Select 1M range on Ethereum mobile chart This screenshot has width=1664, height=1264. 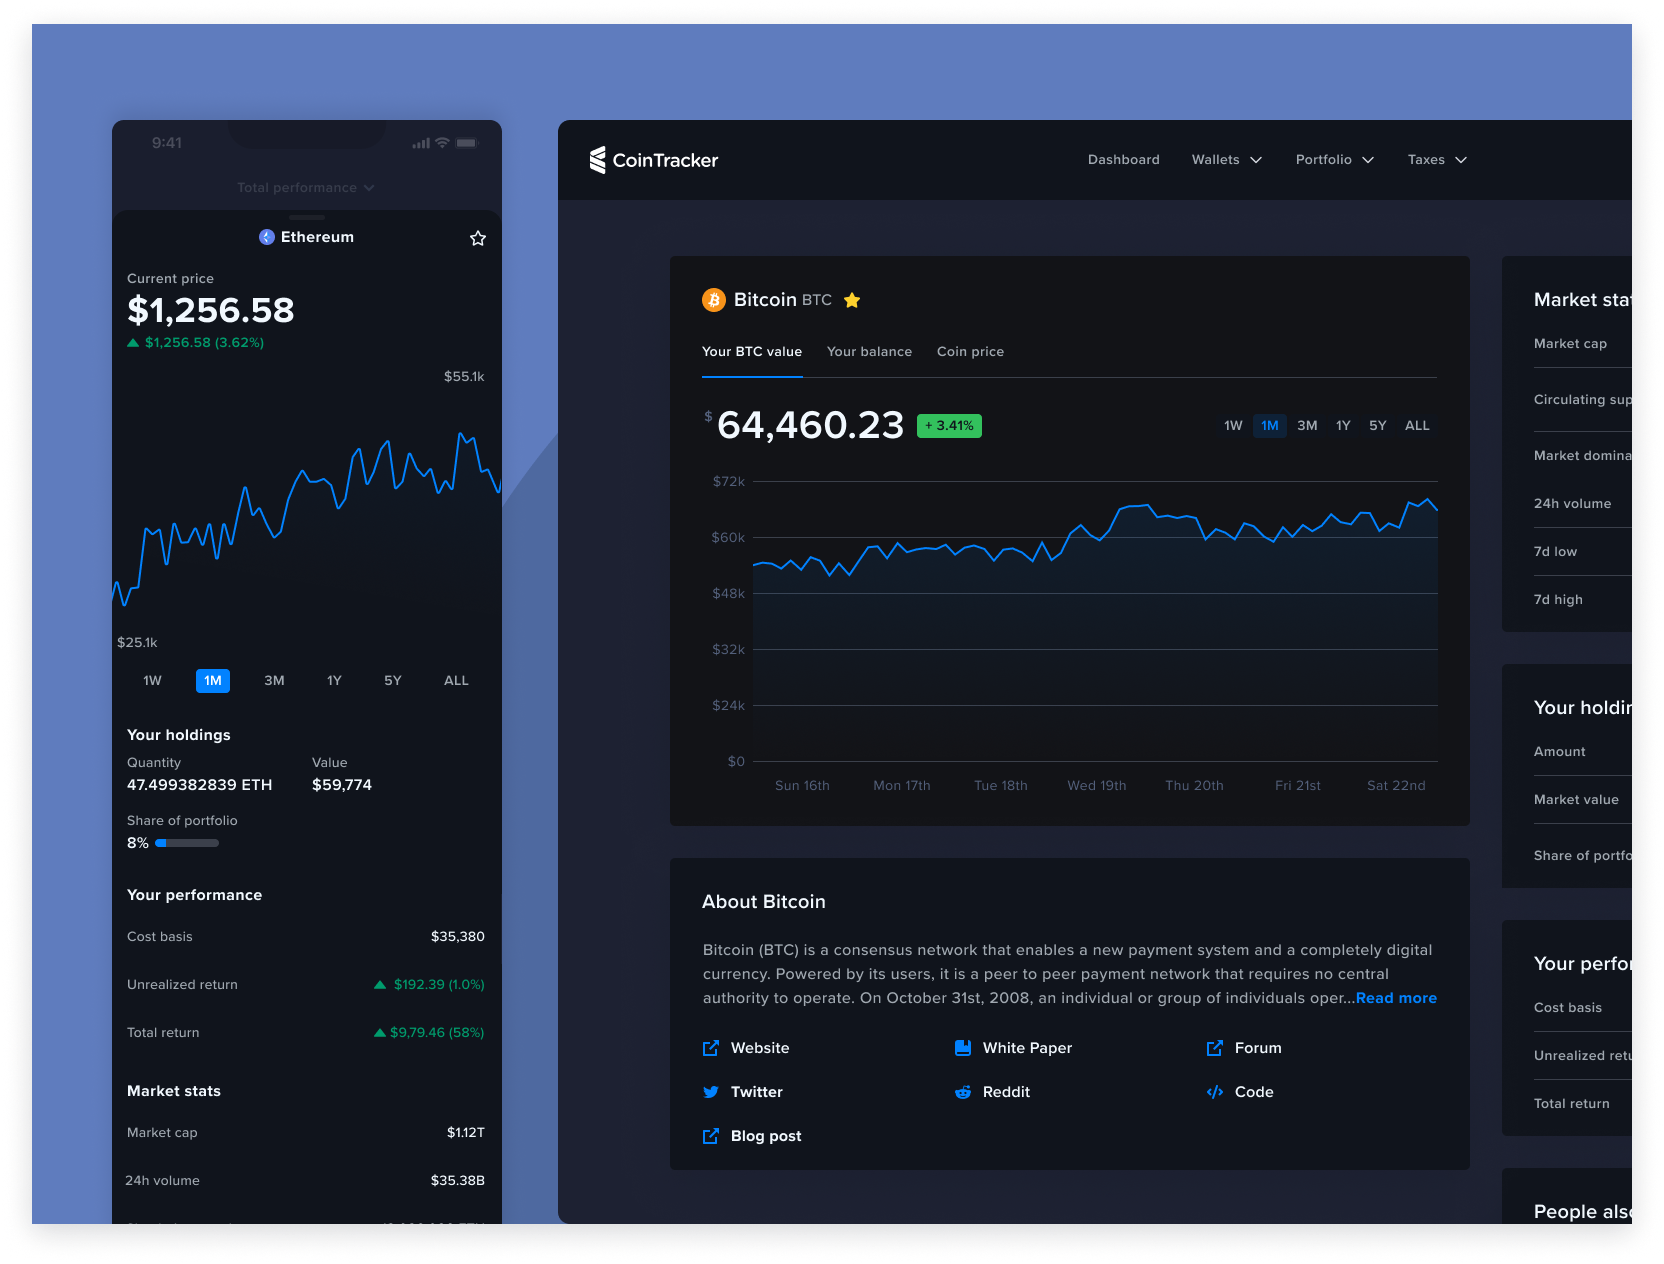(x=213, y=681)
